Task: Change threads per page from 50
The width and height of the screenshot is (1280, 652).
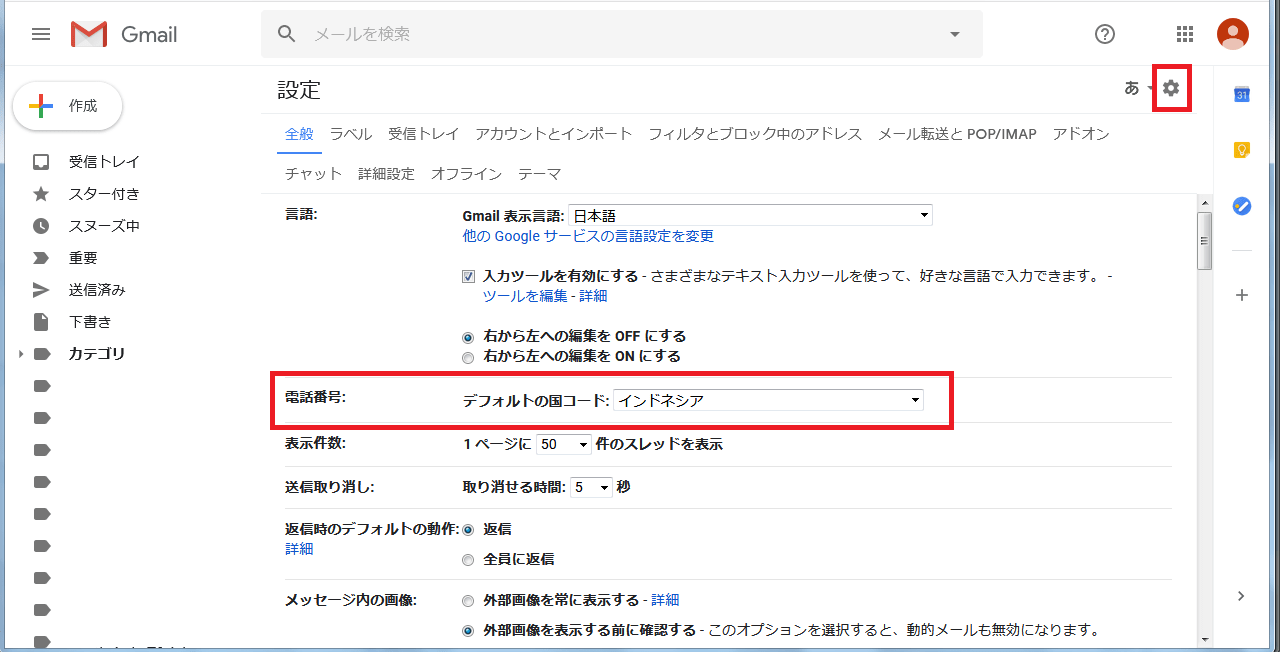Action: click(564, 443)
